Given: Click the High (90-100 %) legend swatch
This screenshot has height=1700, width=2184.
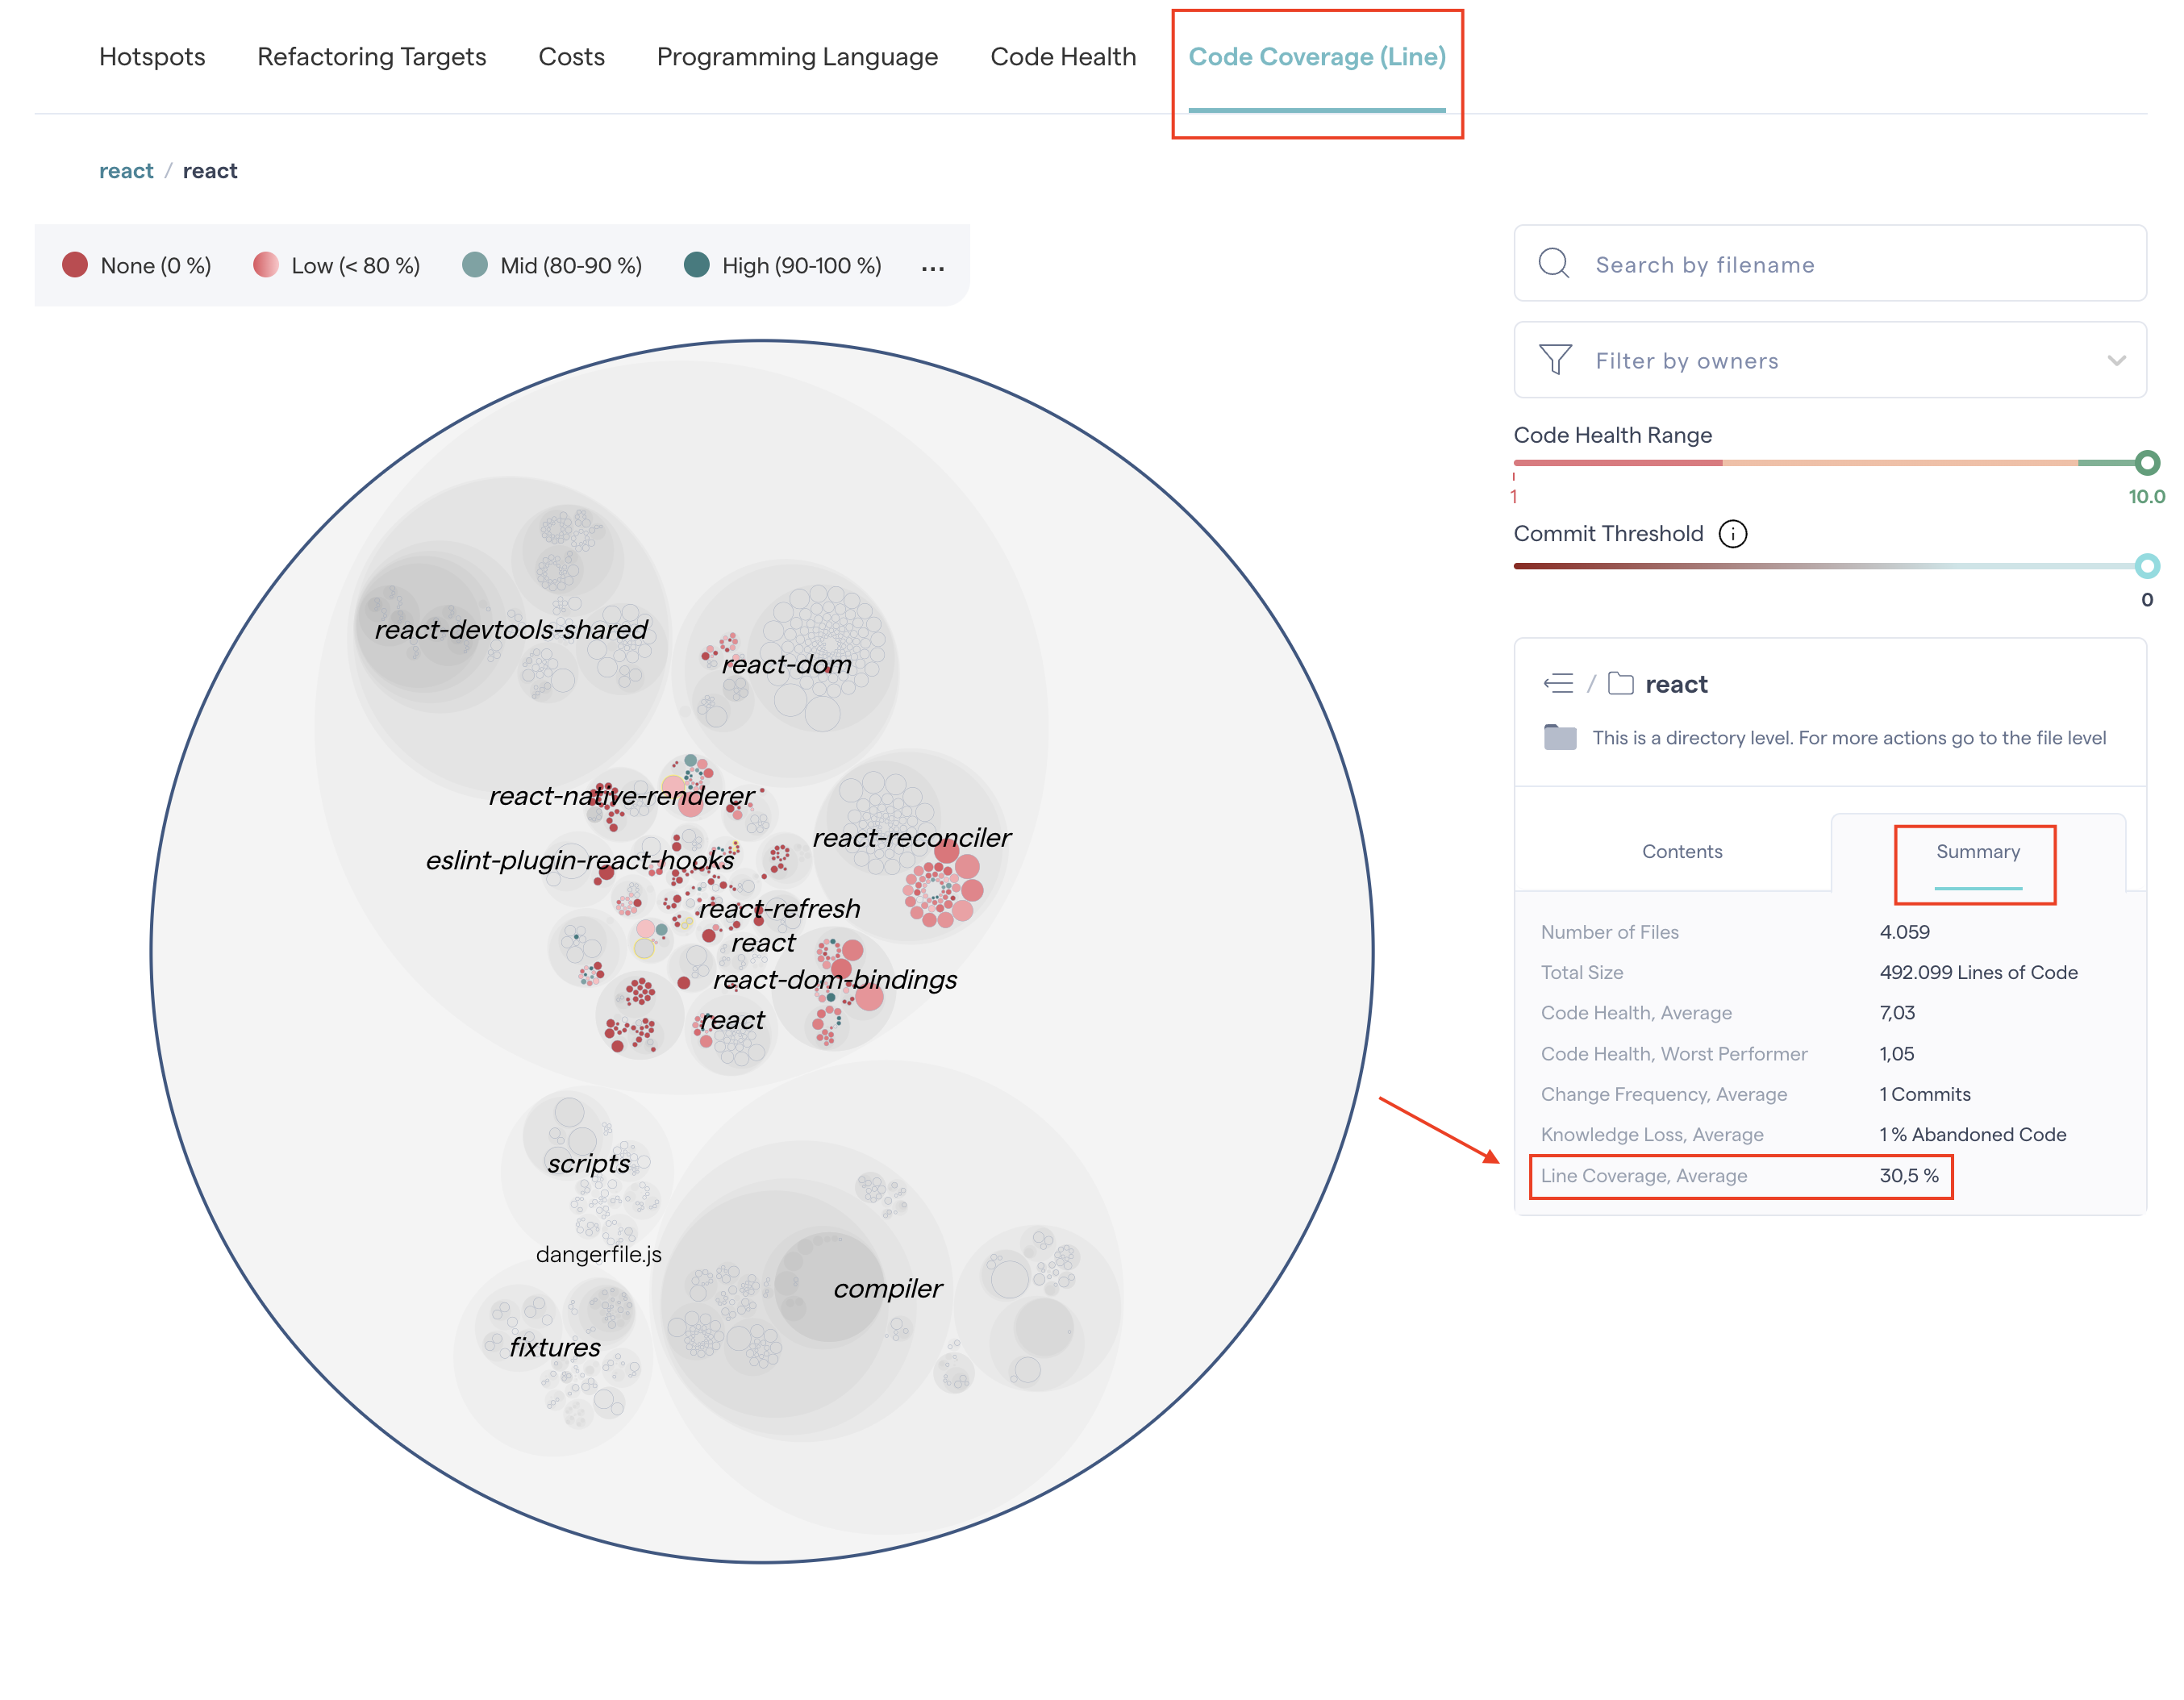Looking at the screenshot, I should [x=697, y=265].
